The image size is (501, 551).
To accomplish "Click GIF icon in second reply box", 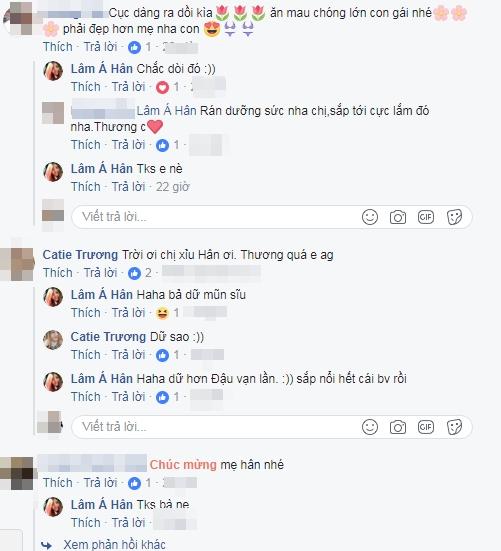I will point(426,427).
